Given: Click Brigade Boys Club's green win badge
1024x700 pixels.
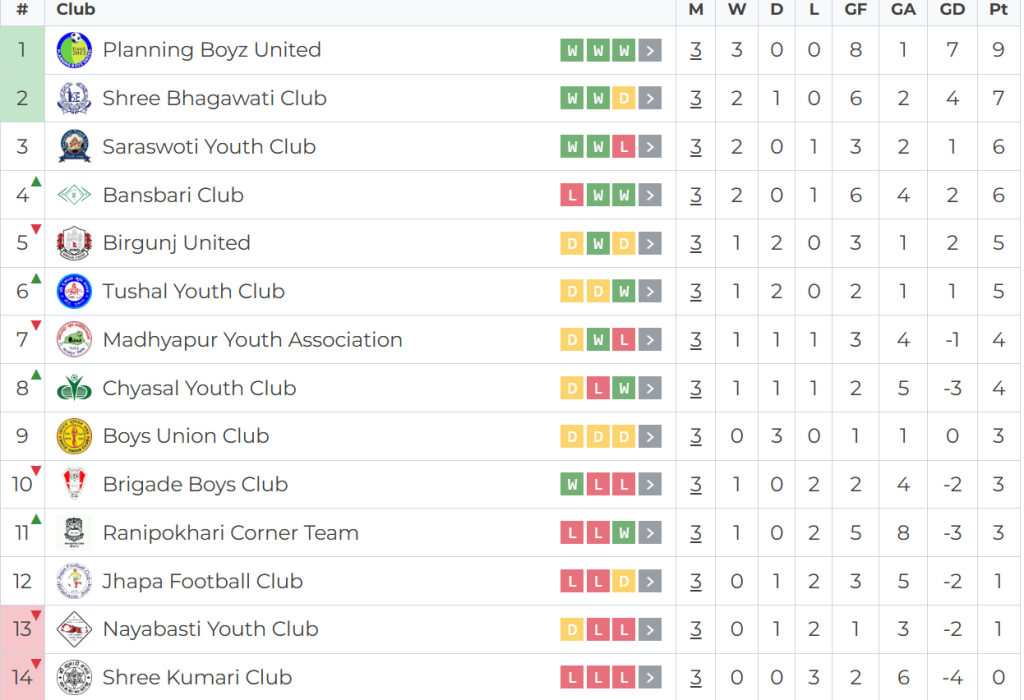Looking at the screenshot, I should point(572,485).
